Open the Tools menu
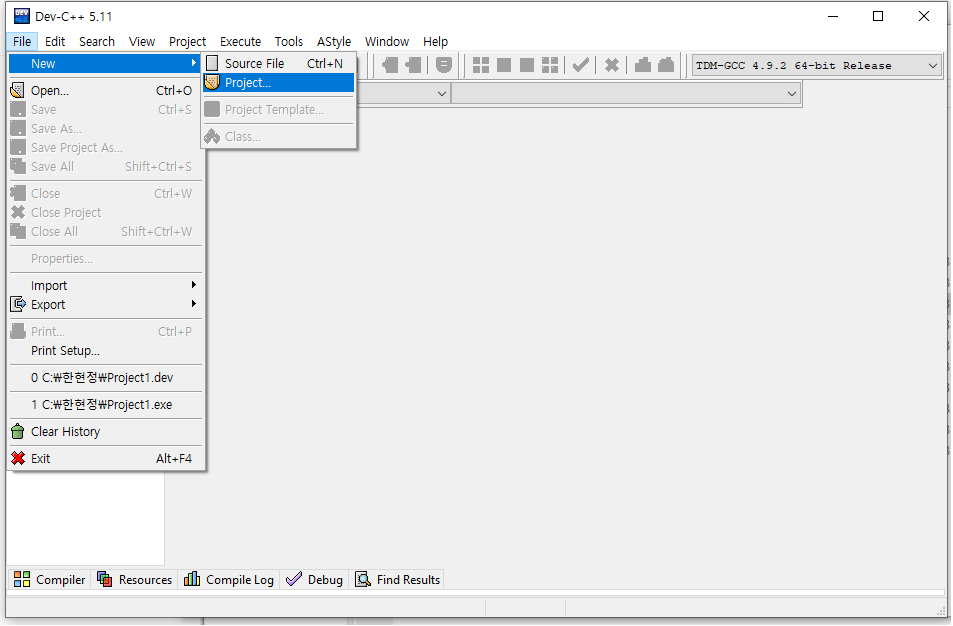Viewport: 953px width, 626px height. point(289,41)
